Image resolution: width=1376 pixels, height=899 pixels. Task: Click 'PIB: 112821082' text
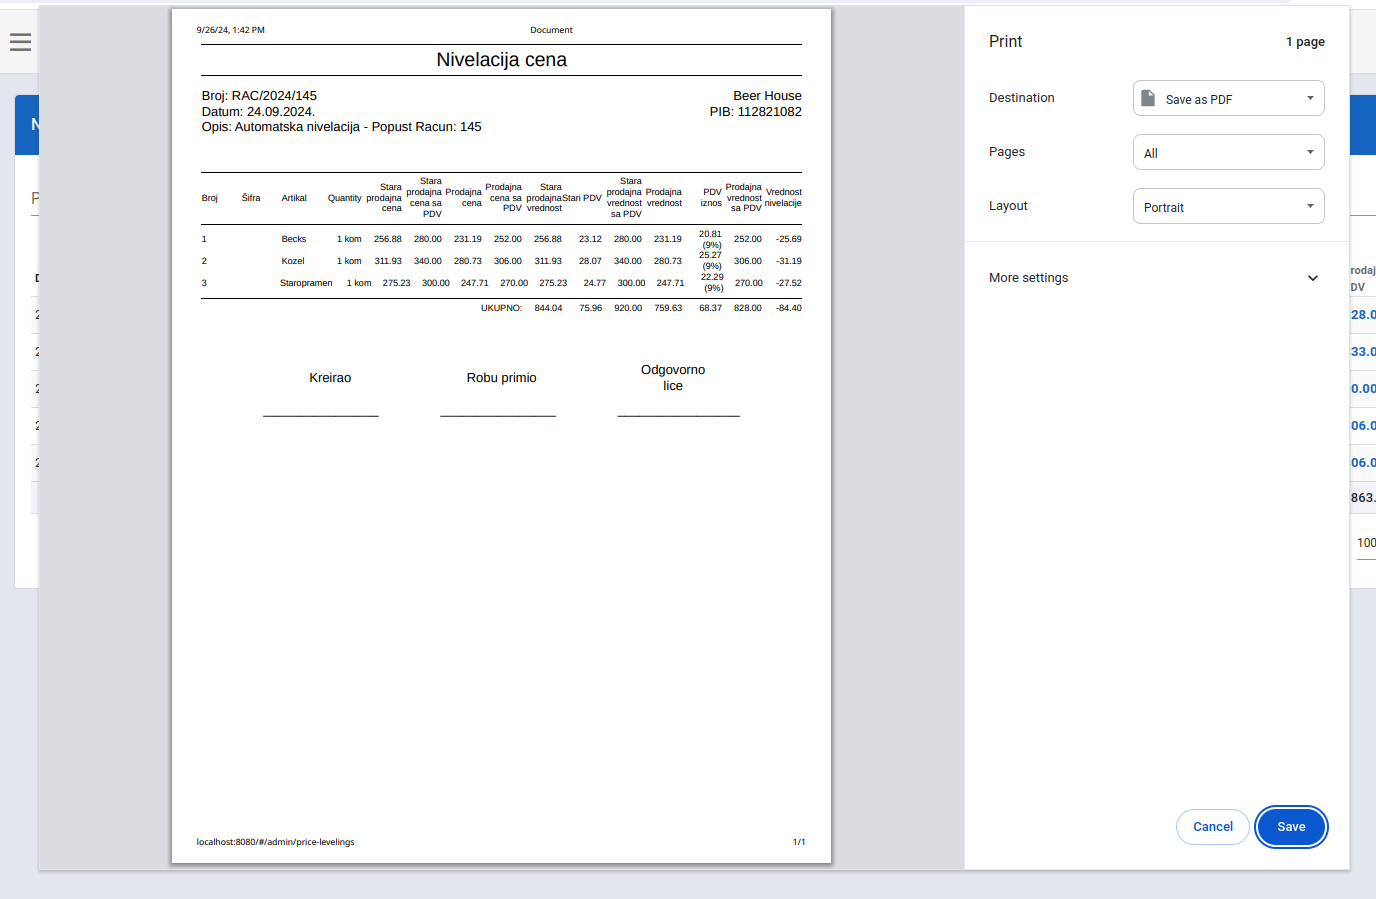click(x=755, y=112)
